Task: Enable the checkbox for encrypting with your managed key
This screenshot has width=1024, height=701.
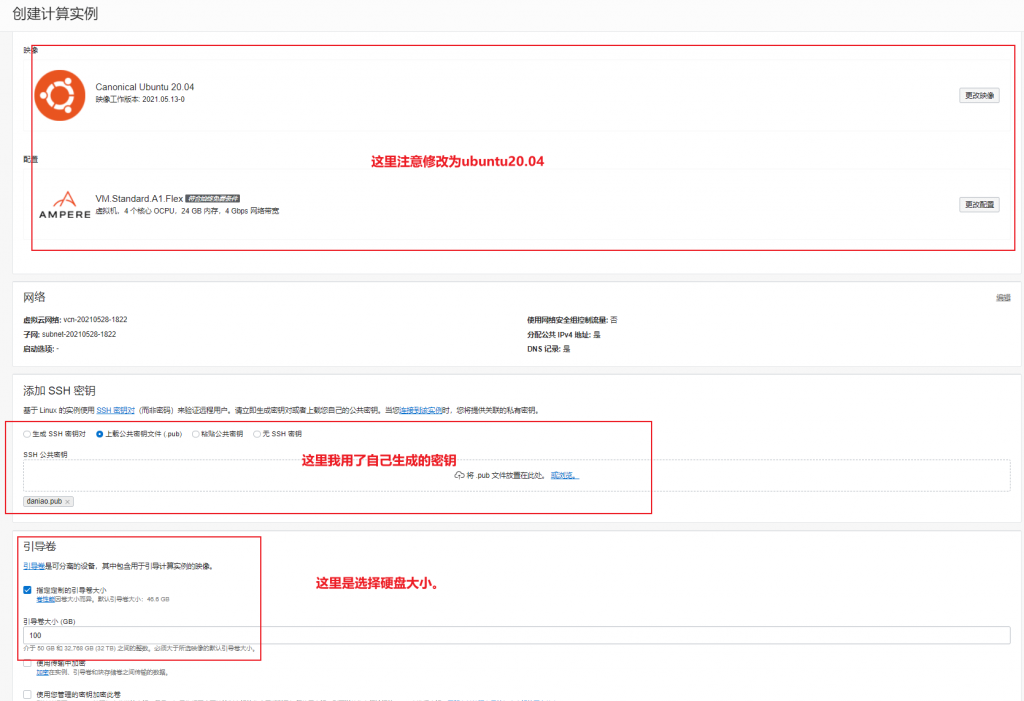Action: point(27,694)
